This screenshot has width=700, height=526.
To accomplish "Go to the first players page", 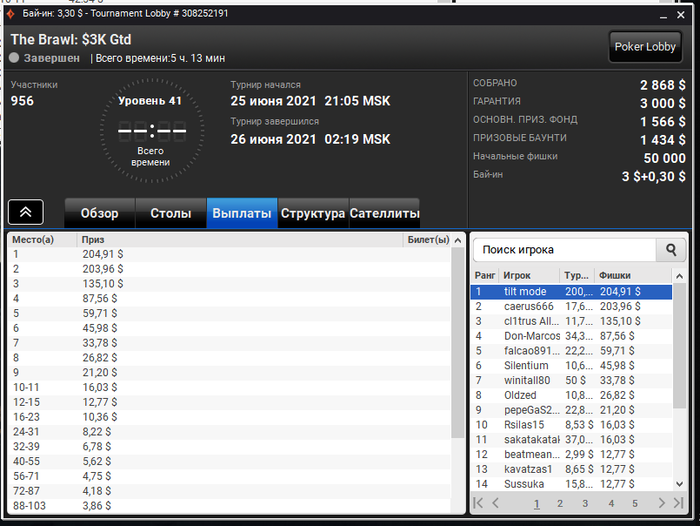I will (x=478, y=503).
